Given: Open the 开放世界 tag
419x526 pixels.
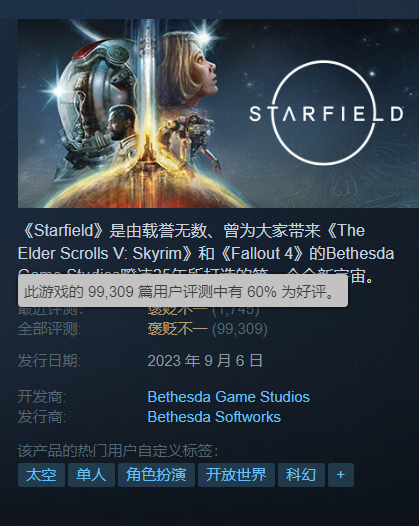Looking at the screenshot, I should coord(236,475).
